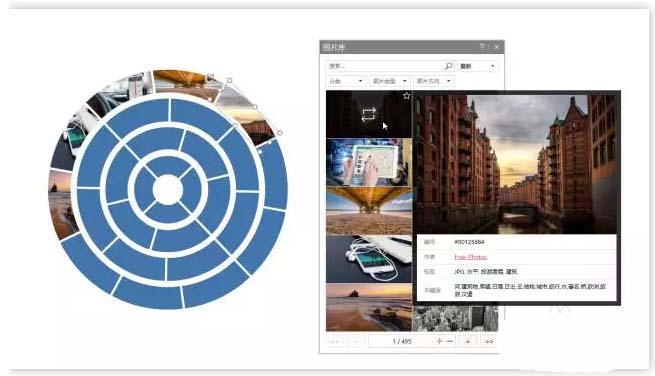The width and height of the screenshot is (655, 376).
Task: Click the Free-Photos author link
Action: click(470, 257)
